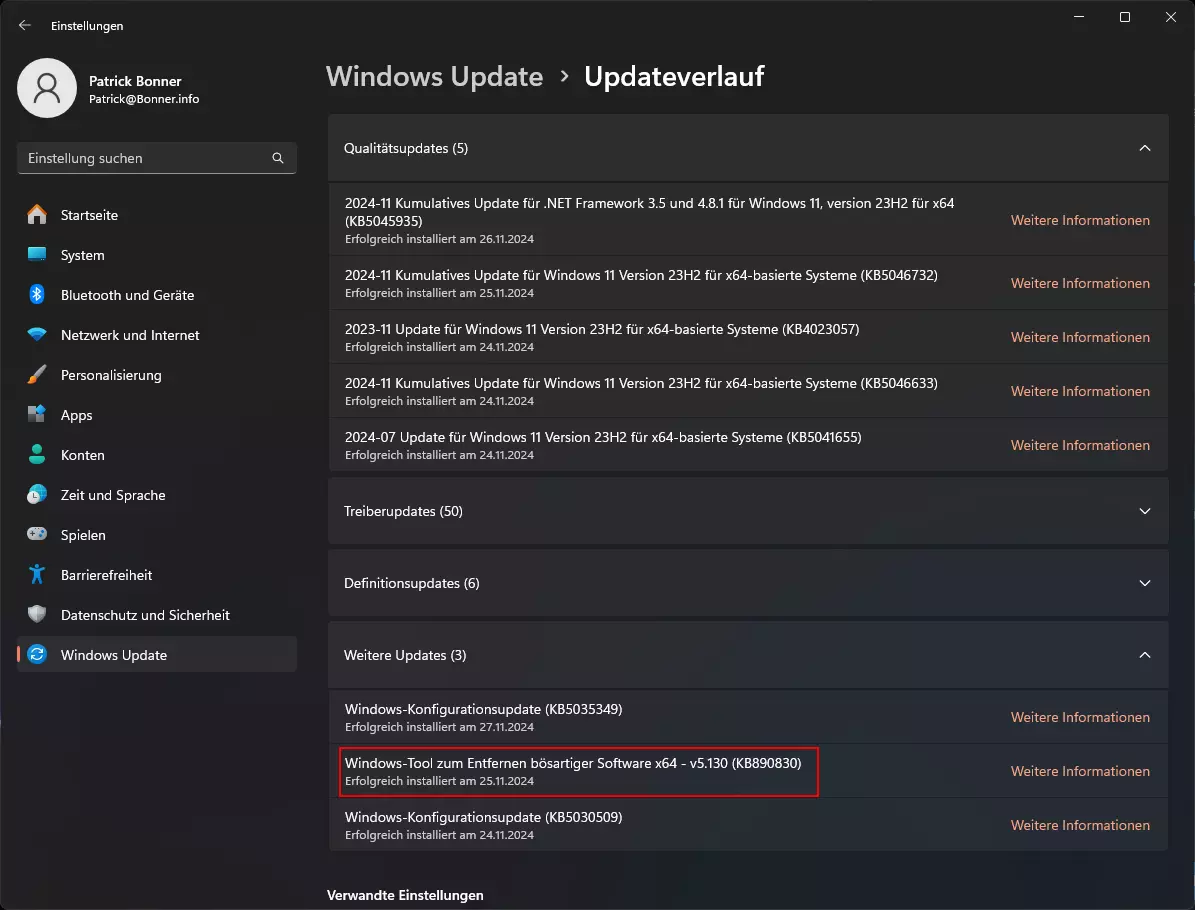Image resolution: width=1195 pixels, height=910 pixels.
Task: Open Weitere Informationen for KB5045935
Action: pos(1080,220)
